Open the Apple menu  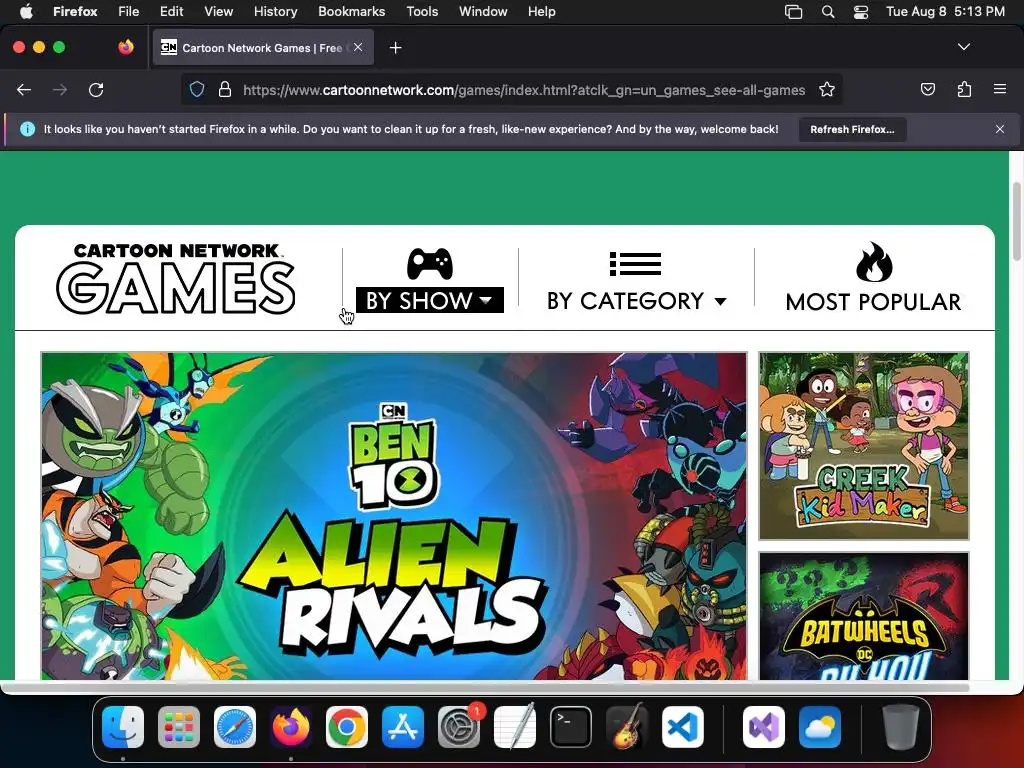26,11
